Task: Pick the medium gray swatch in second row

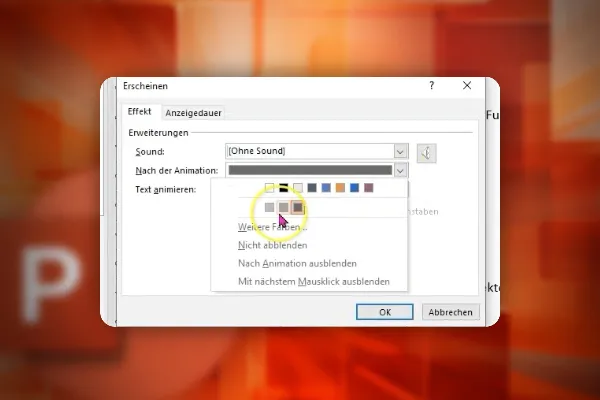Action: (284, 207)
